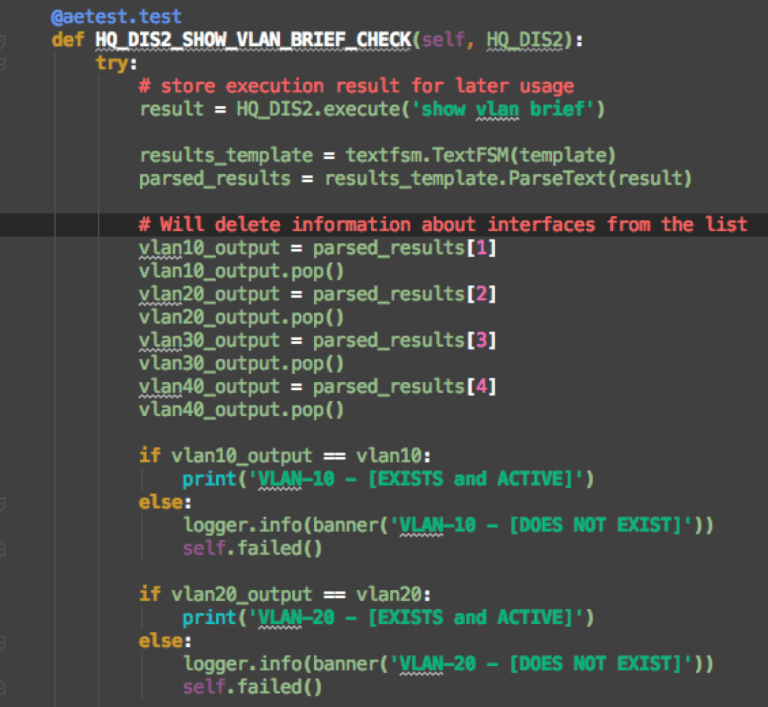Viewport: 768px width, 707px height.
Task: Click index 1 in parsed_results[1]
Action: (481, 247)
